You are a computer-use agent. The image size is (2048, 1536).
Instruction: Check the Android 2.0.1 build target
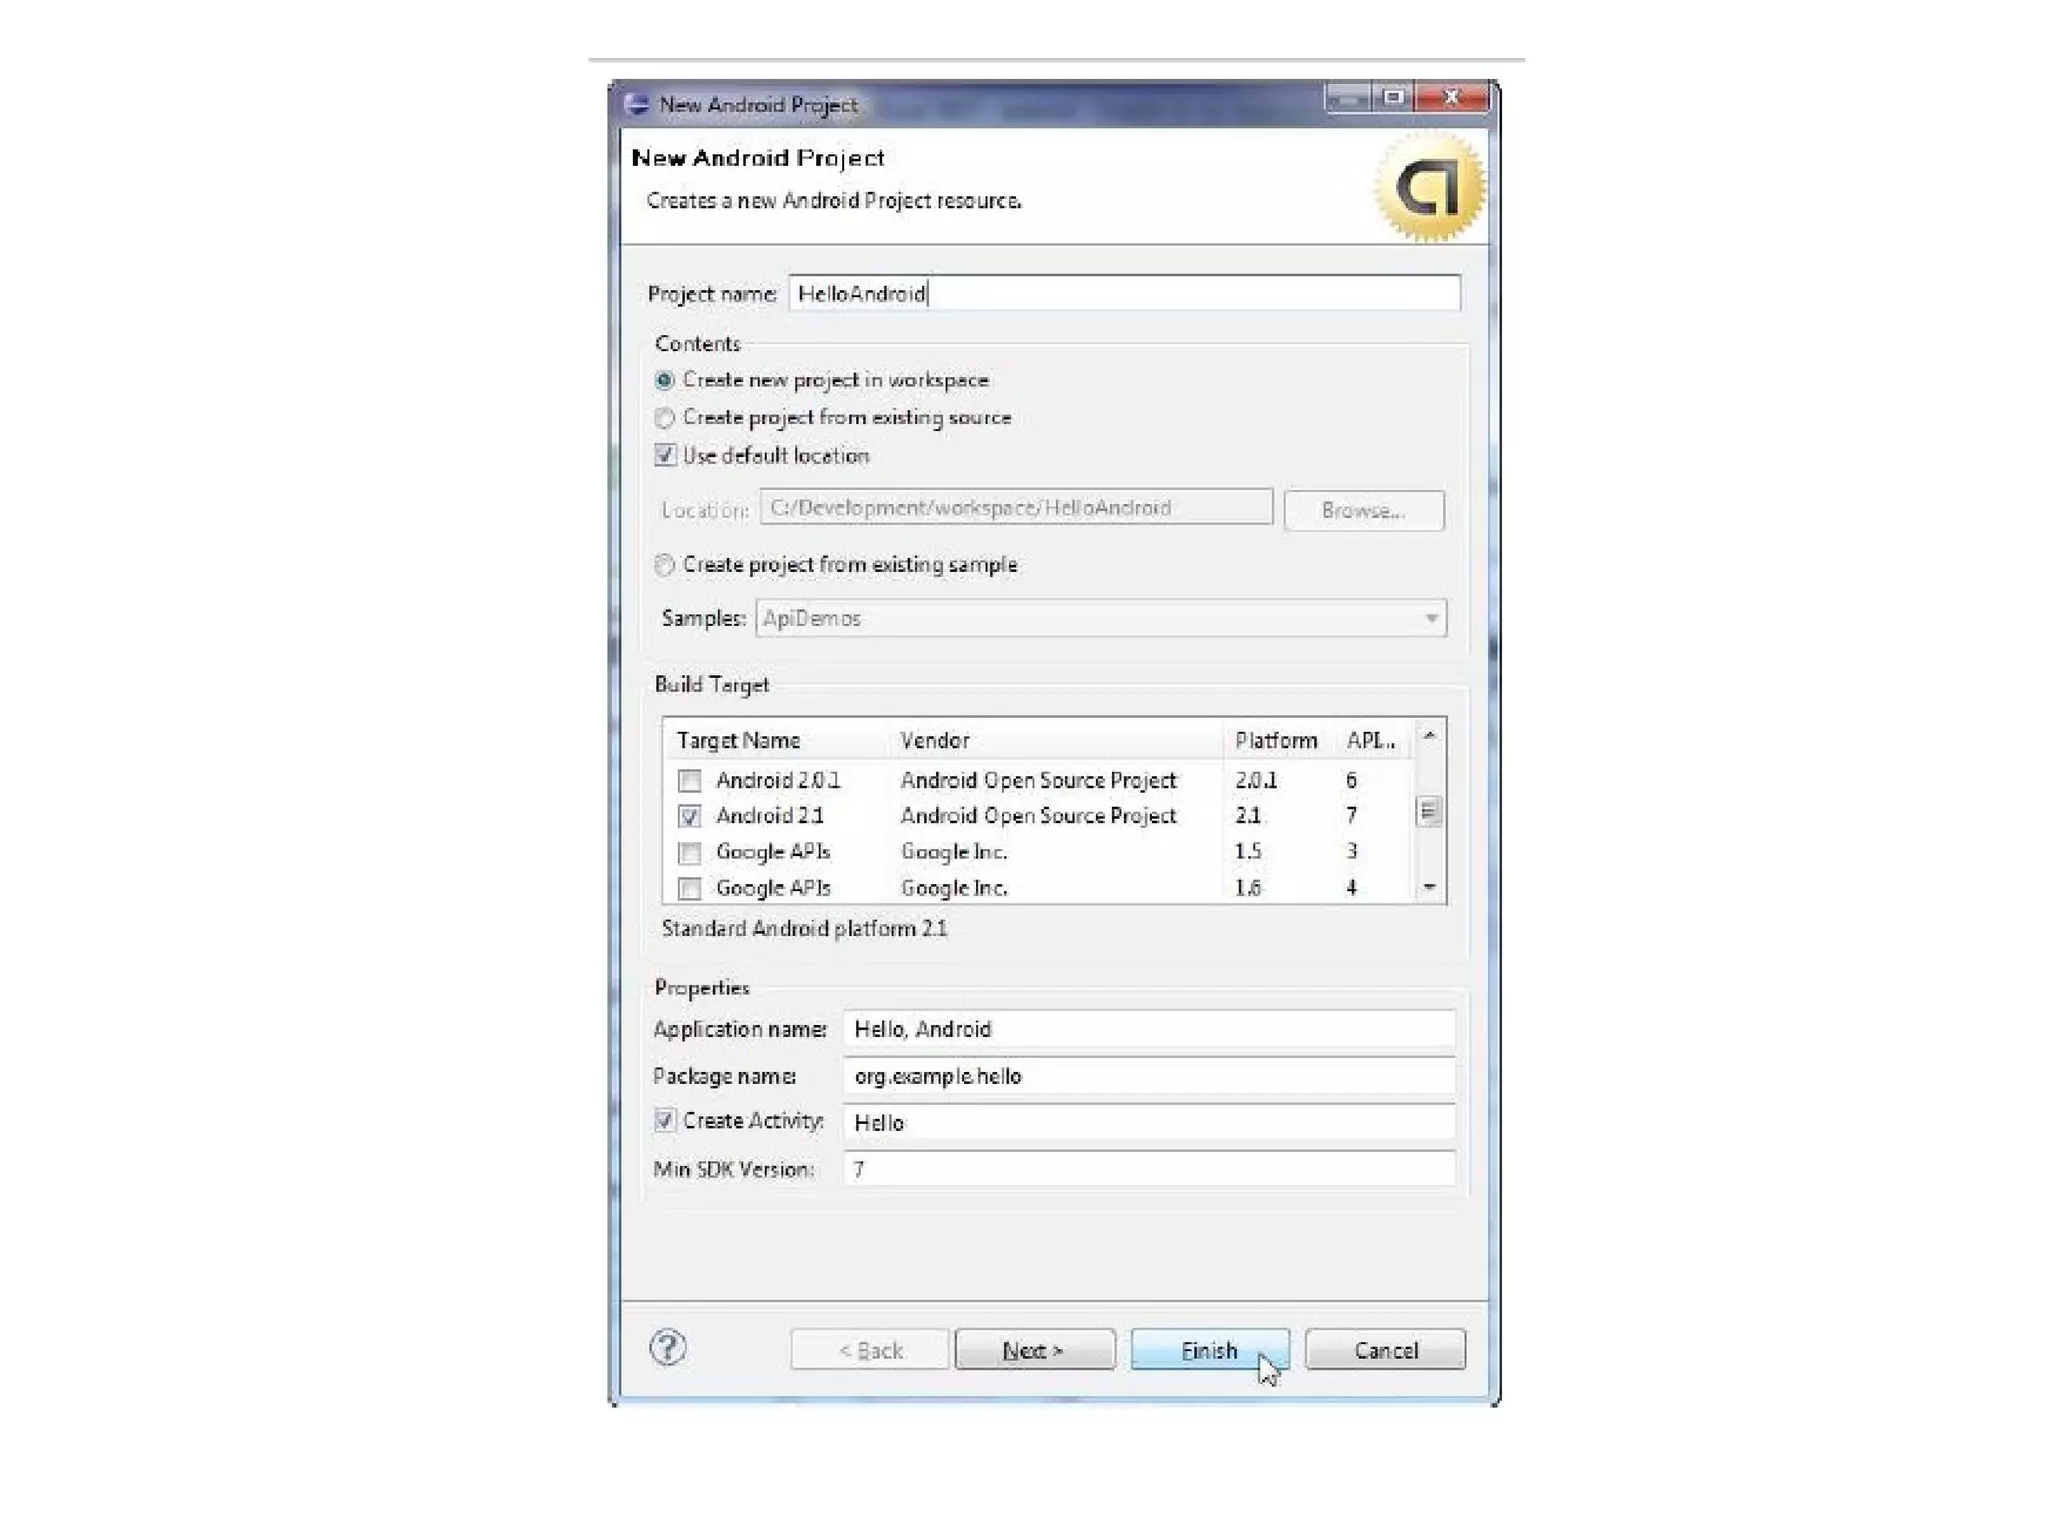(x=689, y=780)
